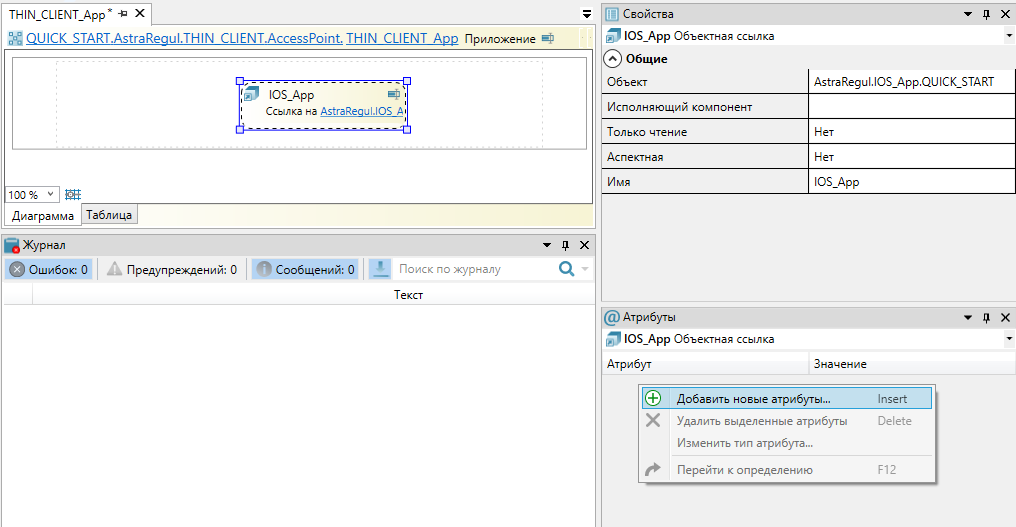The height and width of the screenshot is (527, 1016).
Task: Toggle the Ошибок error filter
Action: pyautogui.click(x=49, y=269)
